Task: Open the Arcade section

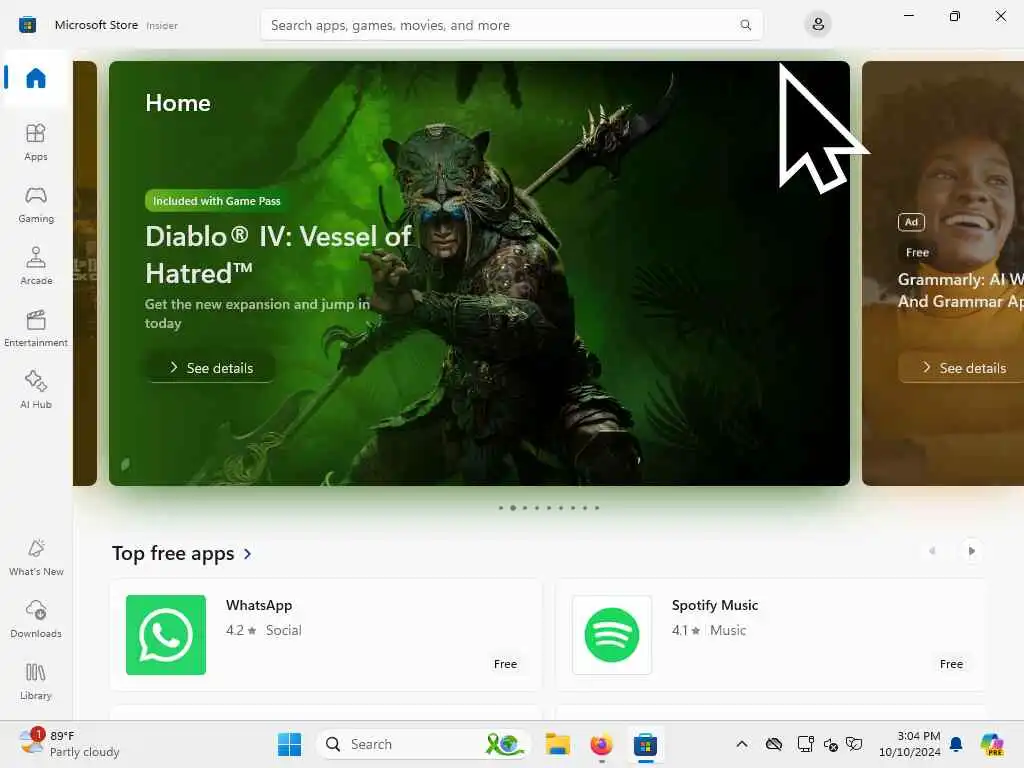Action: 36,266
